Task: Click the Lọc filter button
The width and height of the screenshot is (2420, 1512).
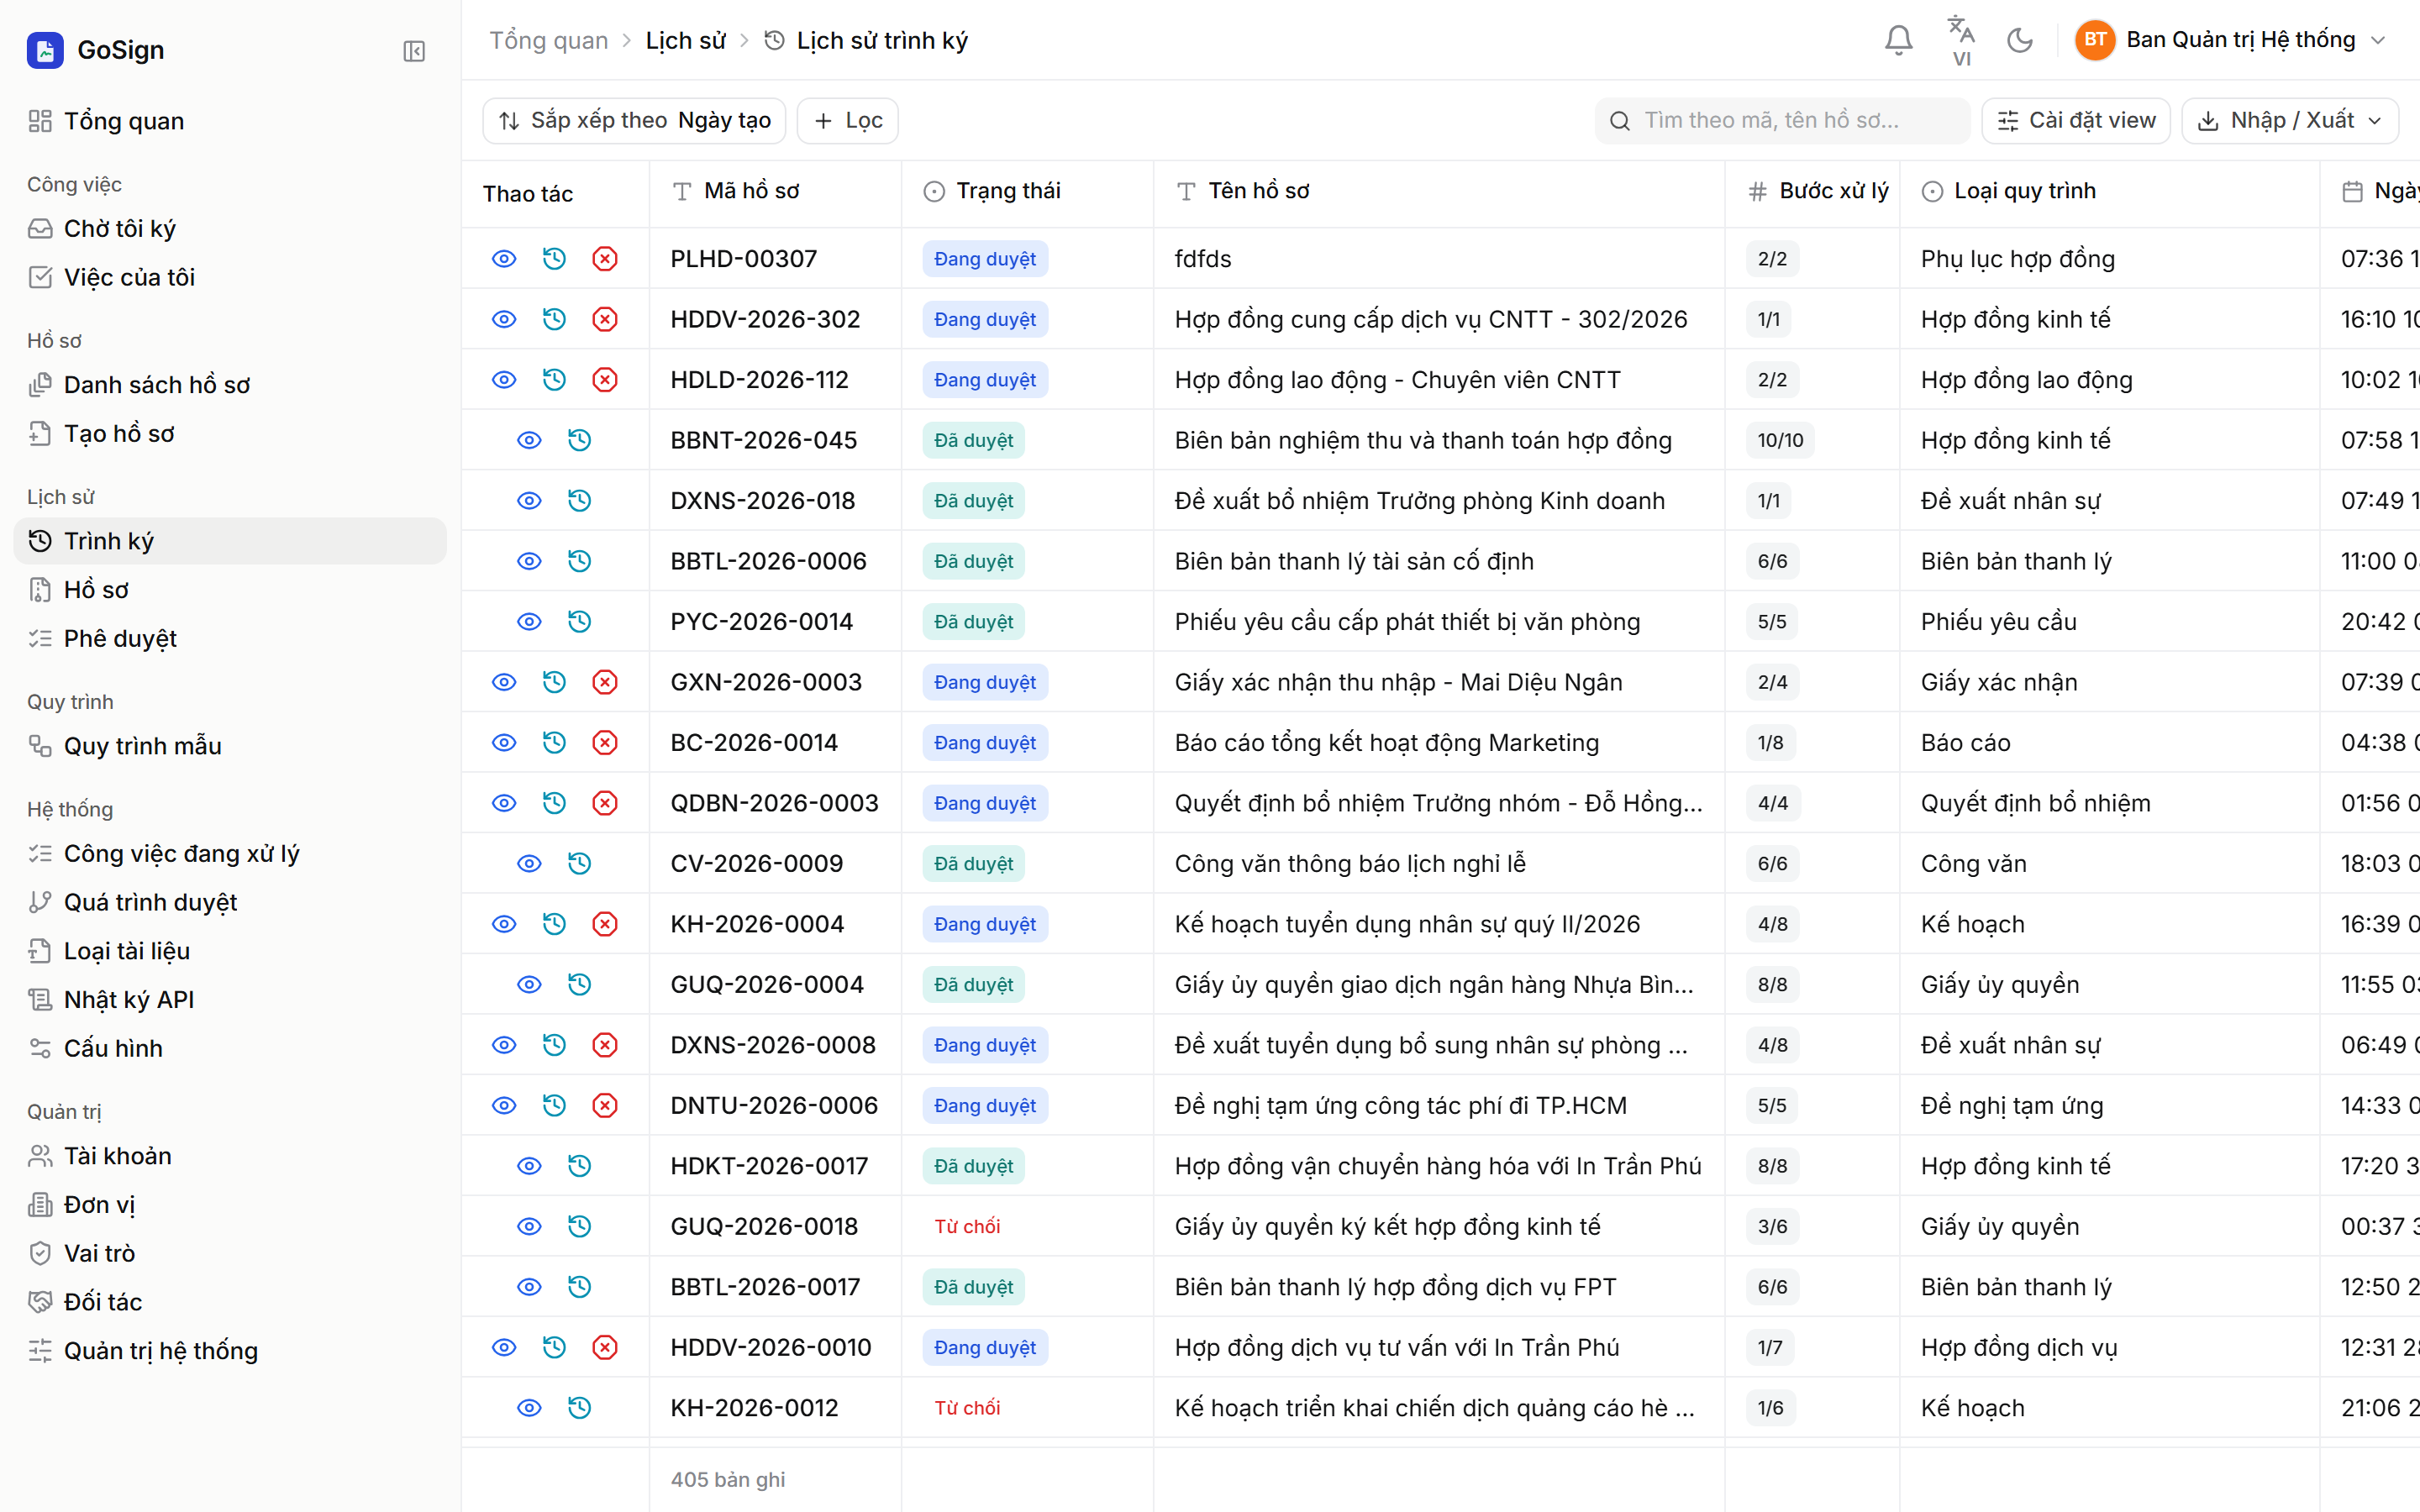Action: pos(848,121)
